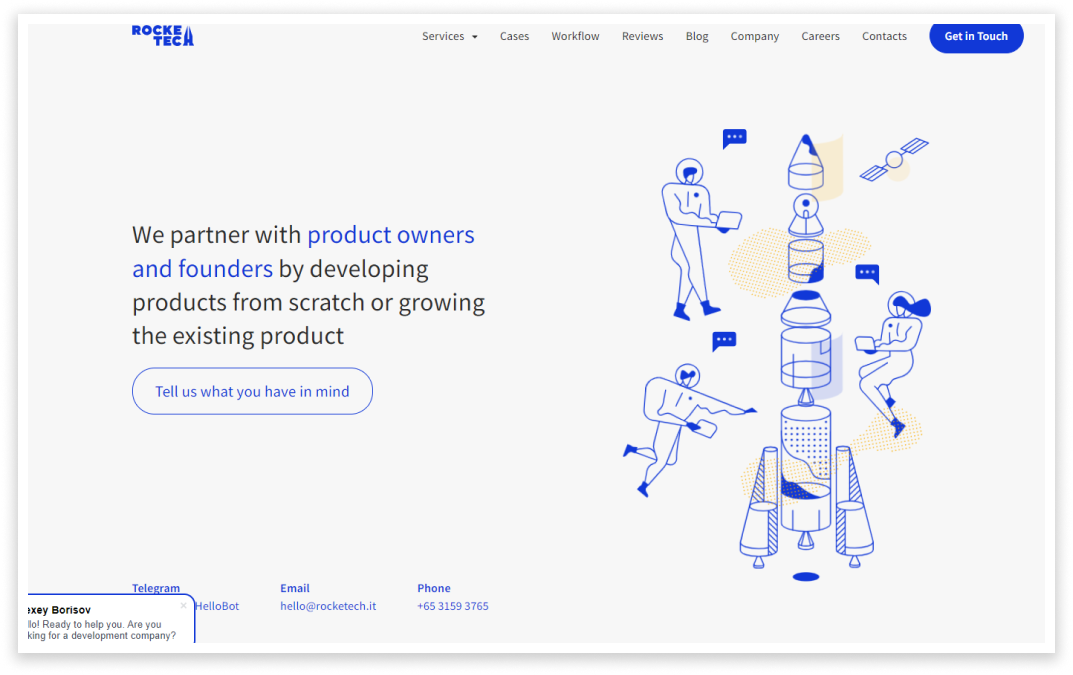Image resolution: width=1073 pixels, height=675 pixels.
Task: Click the Rocketech logo
Action: (162, 34)
